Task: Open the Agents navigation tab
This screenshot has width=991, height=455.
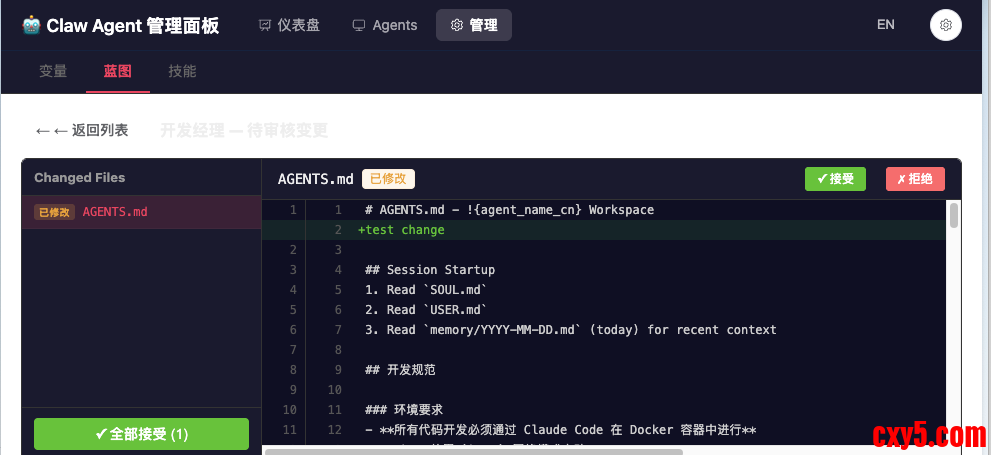Action: [x=385, y=25]
